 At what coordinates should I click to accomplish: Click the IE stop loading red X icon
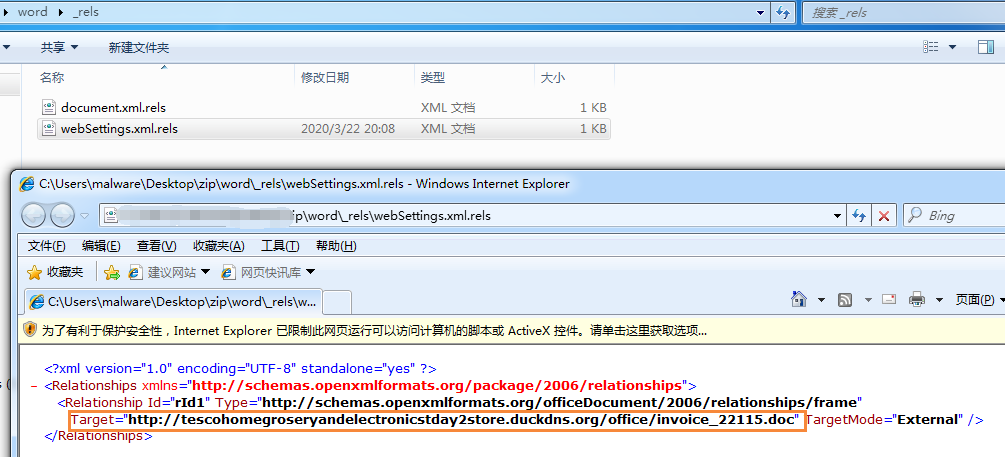click(x=884, y=216)
